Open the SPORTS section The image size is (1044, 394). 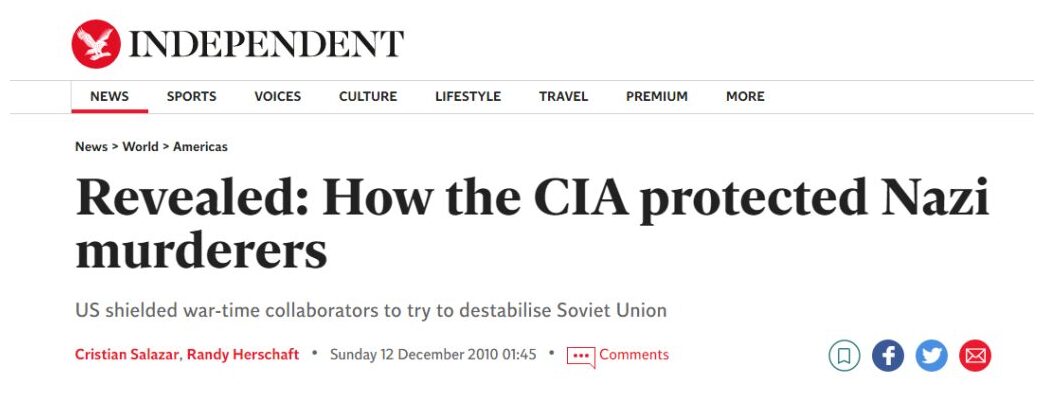[x=192, y=97]
